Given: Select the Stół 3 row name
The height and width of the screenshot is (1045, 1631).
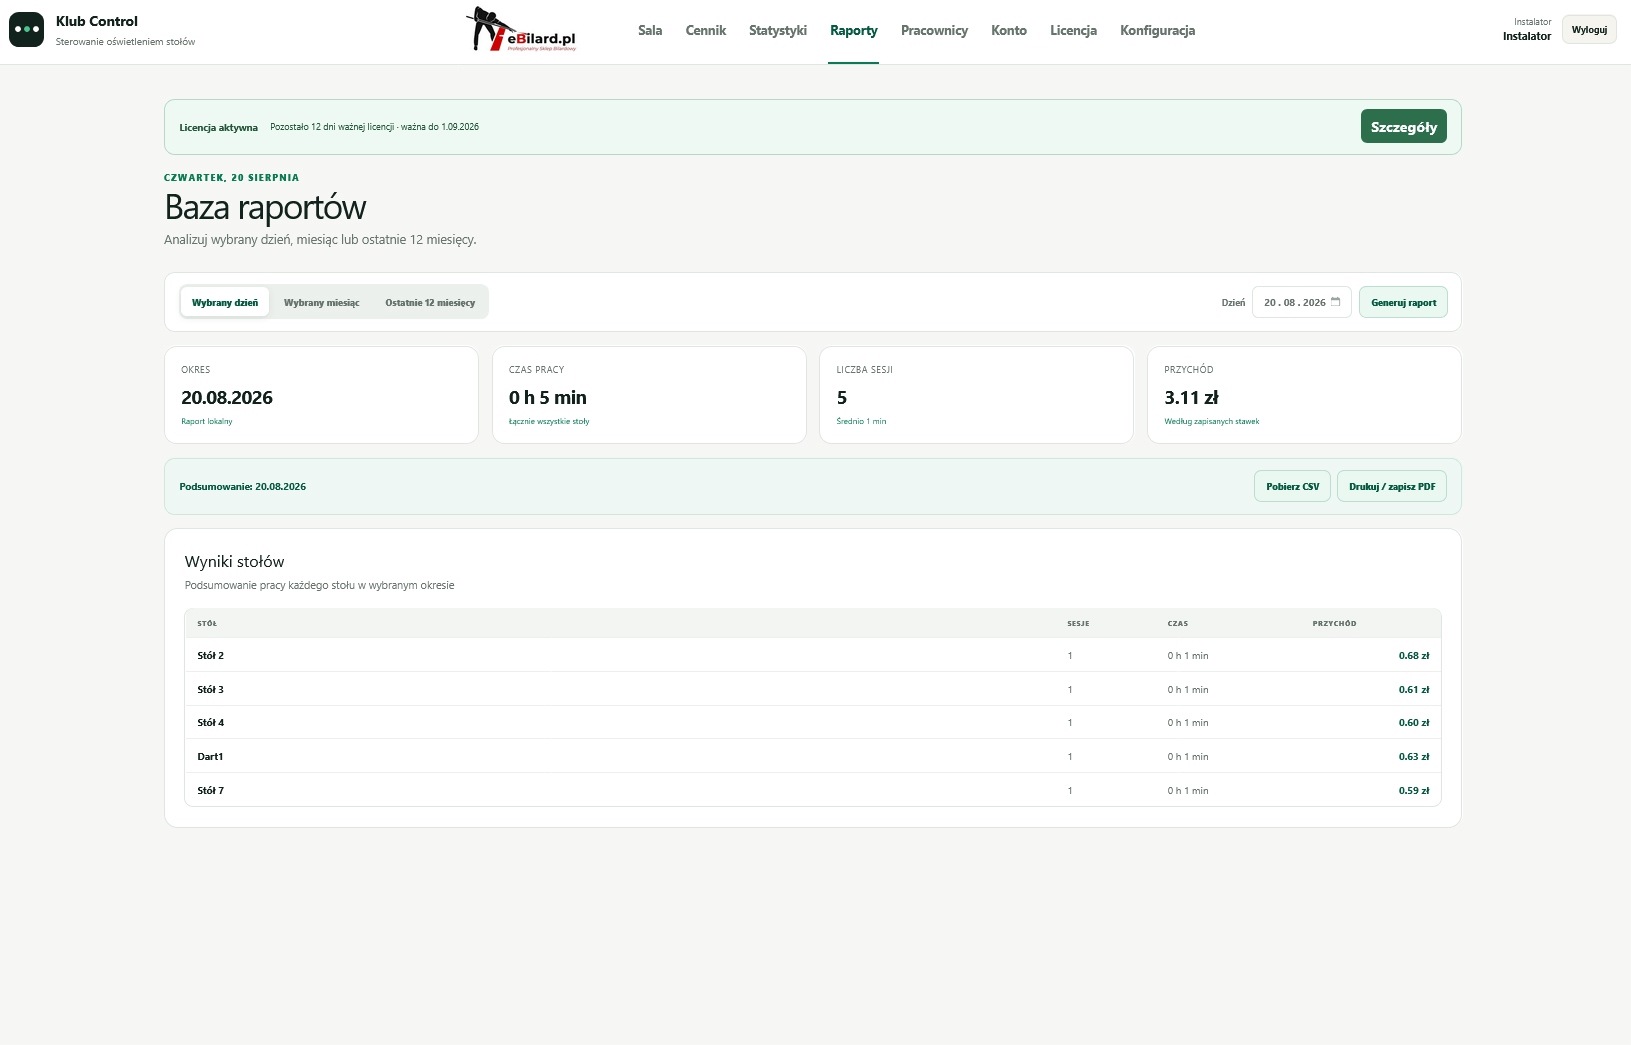Looking at the screenshot, I should pyautogui.click(x=211, y=690).
